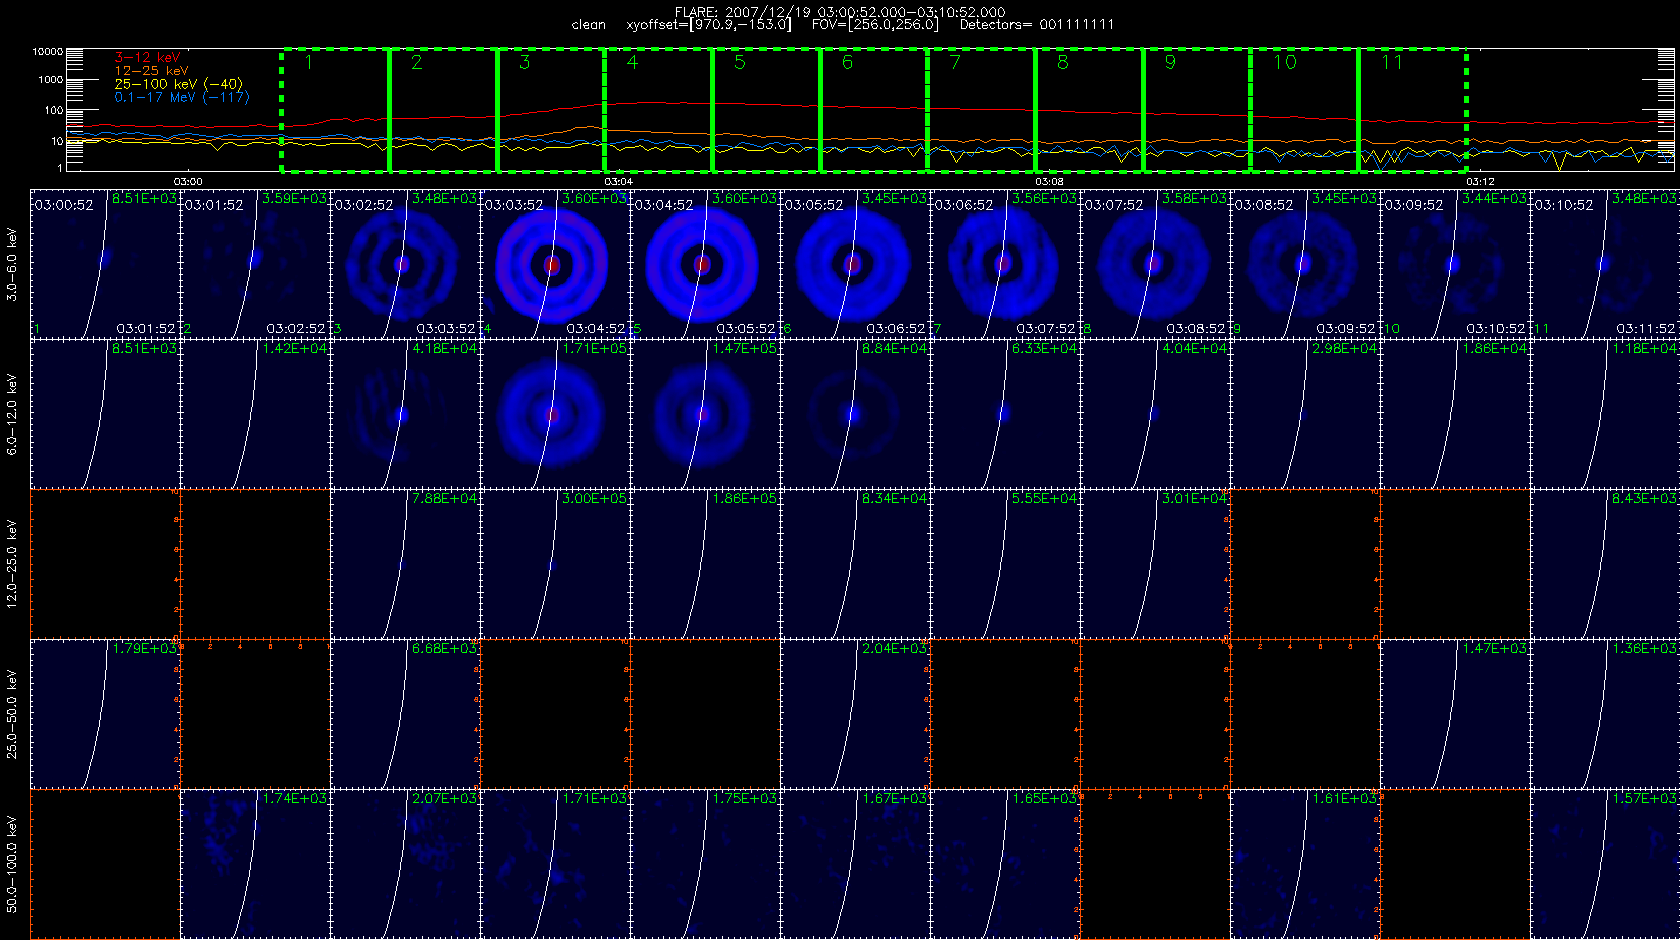Viewport: 1680px width, 940px height.
Task: Click the 1.61E+03 peak value
Action: click(x=1344, y=799)
